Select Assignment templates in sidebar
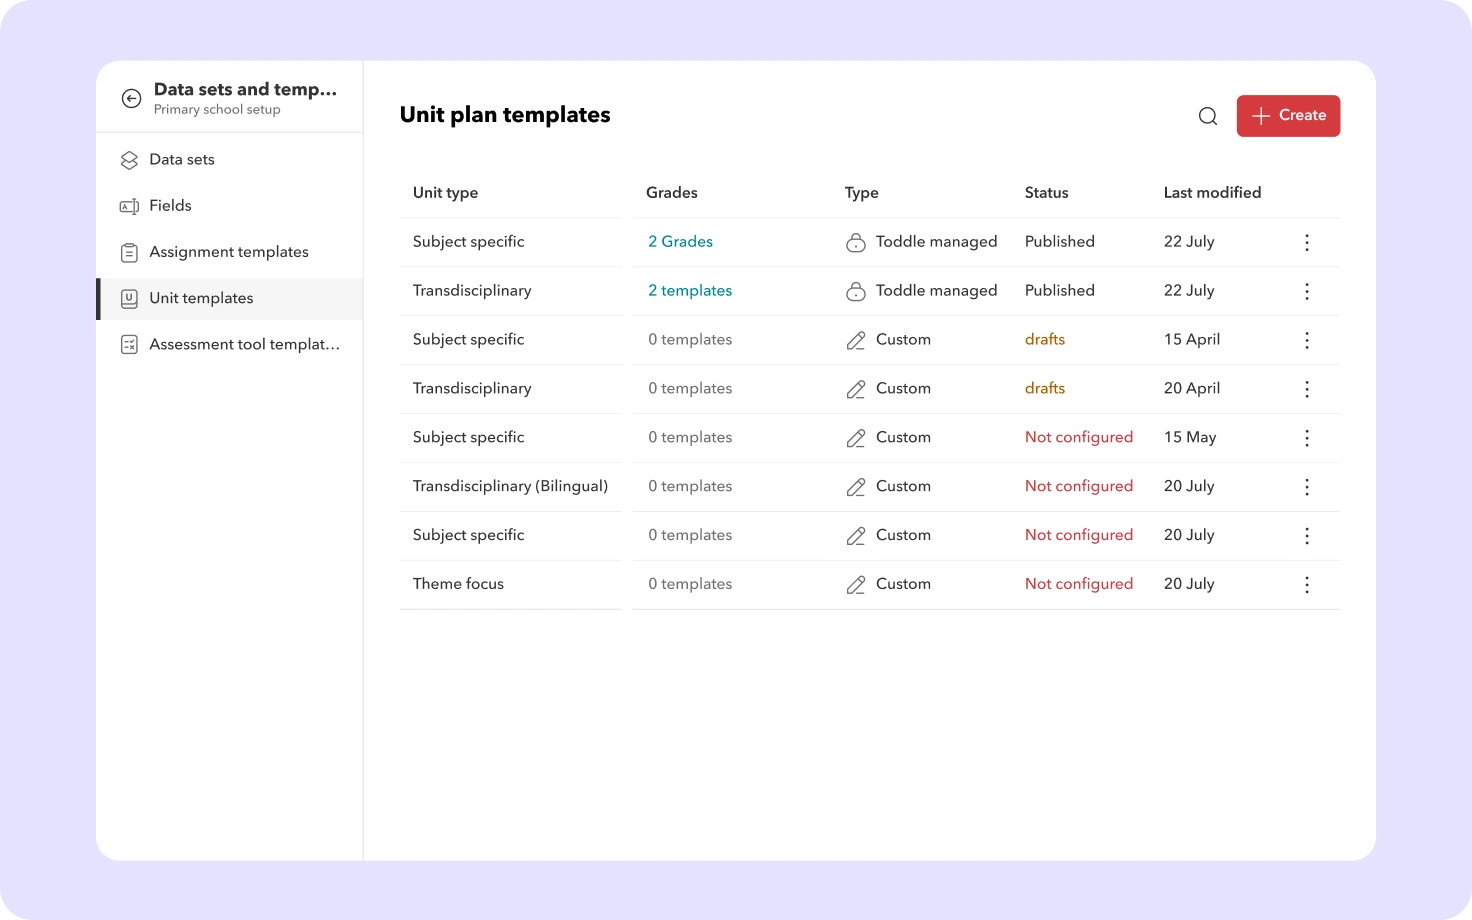The image size is (1472, 920). [x=230, y=252]
